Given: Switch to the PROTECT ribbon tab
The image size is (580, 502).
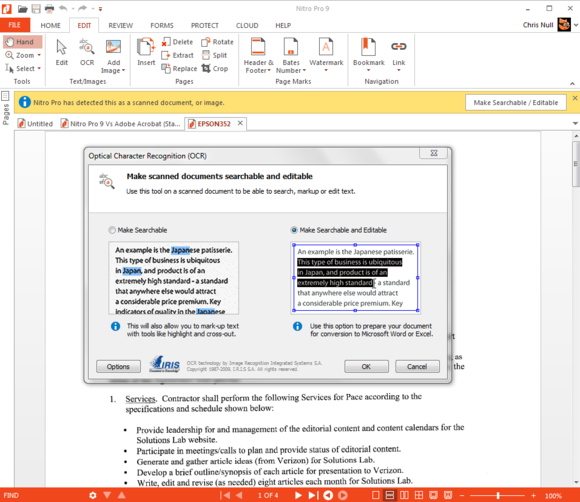Looking at the screenshot, I should click(x=205, y=26).
